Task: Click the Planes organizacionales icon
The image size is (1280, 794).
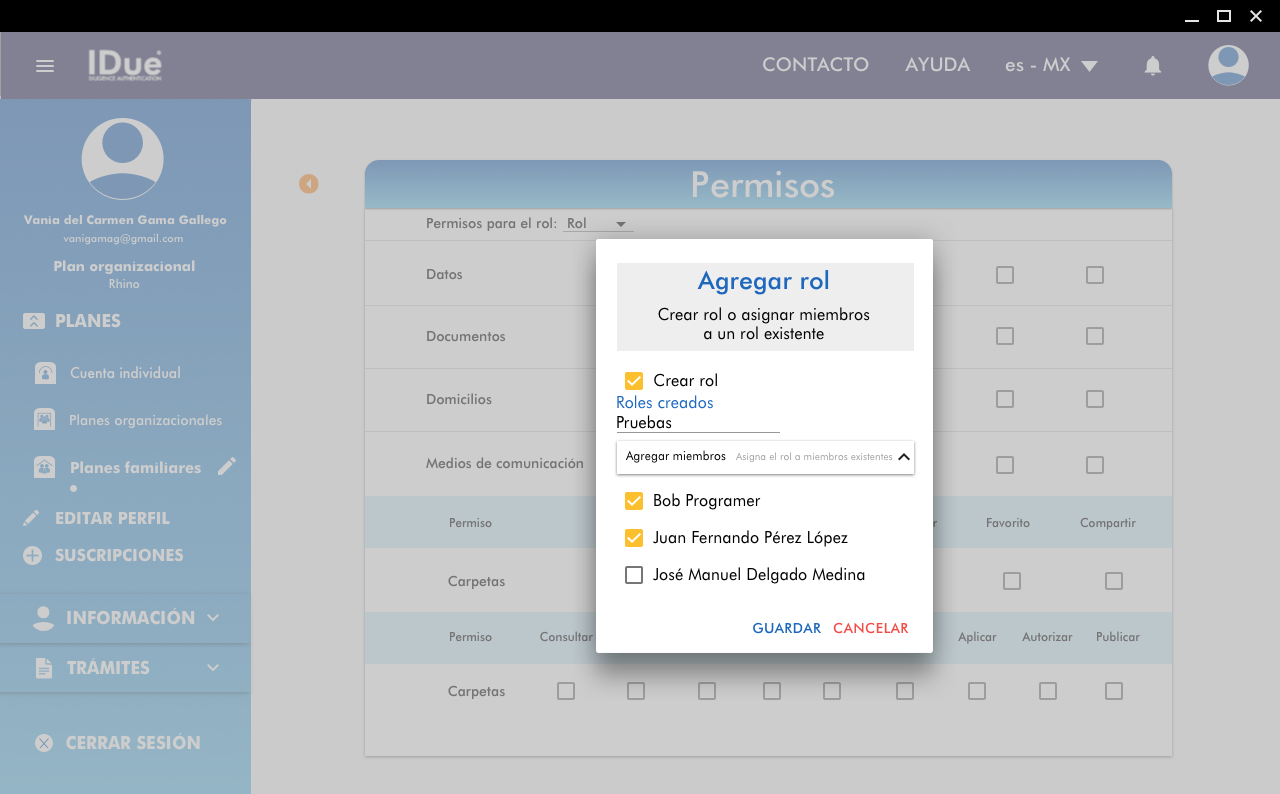Action: point(44,420)
